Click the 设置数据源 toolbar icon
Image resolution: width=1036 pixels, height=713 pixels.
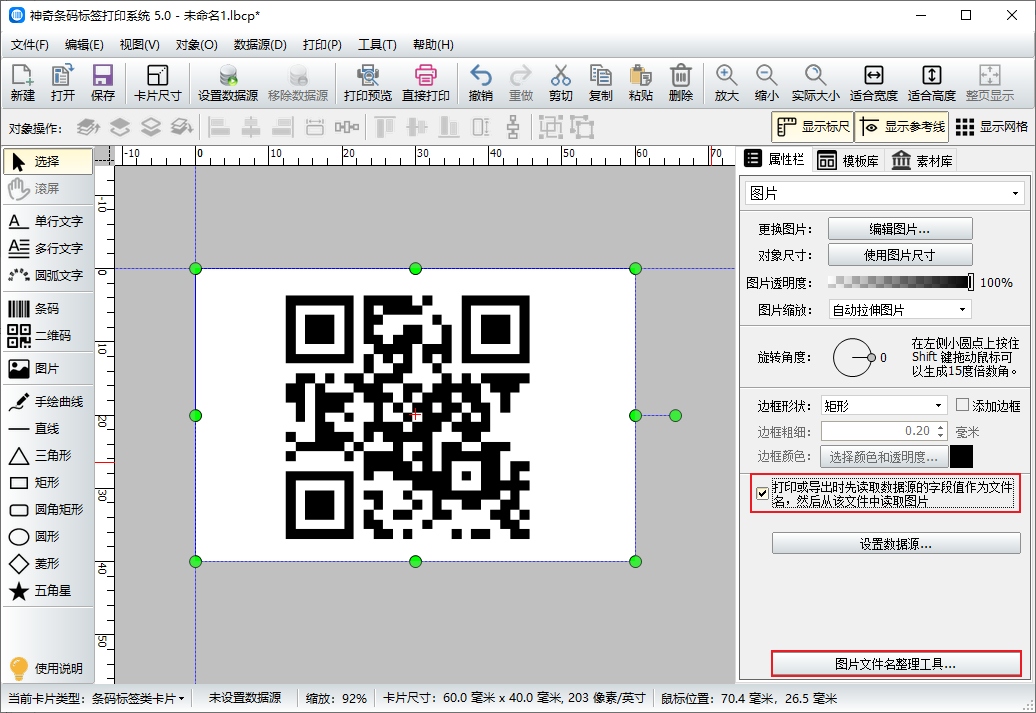pos(228,83)
